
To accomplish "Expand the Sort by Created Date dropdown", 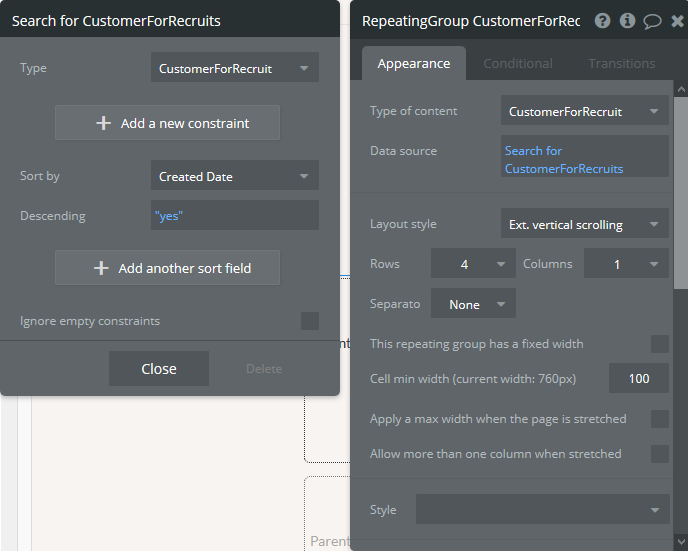I will click(235, 177).
